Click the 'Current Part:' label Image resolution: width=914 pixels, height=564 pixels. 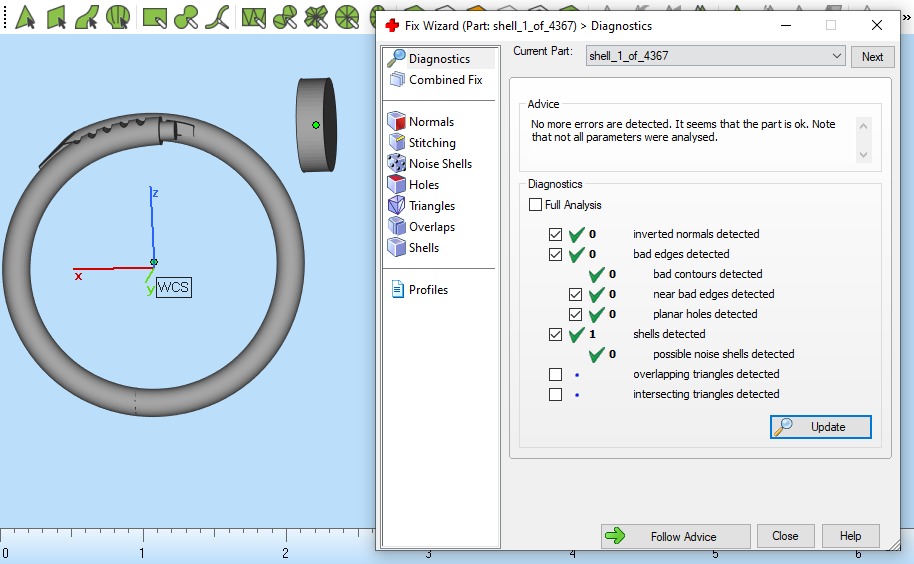543,51
